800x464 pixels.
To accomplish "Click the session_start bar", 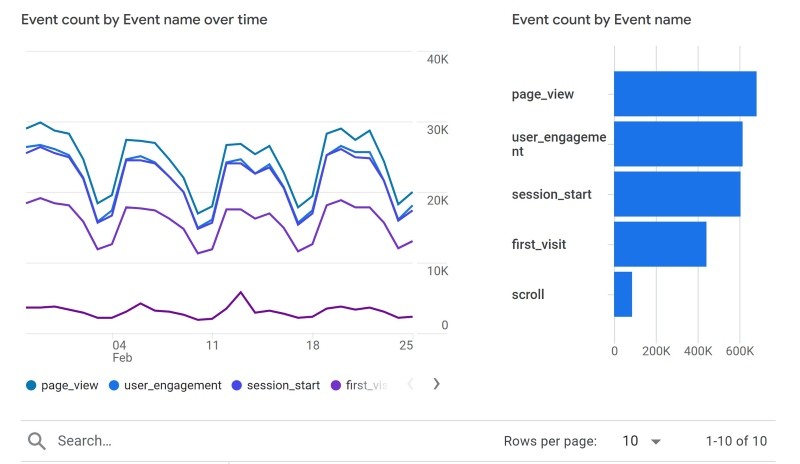I will (x=676, y=194).
